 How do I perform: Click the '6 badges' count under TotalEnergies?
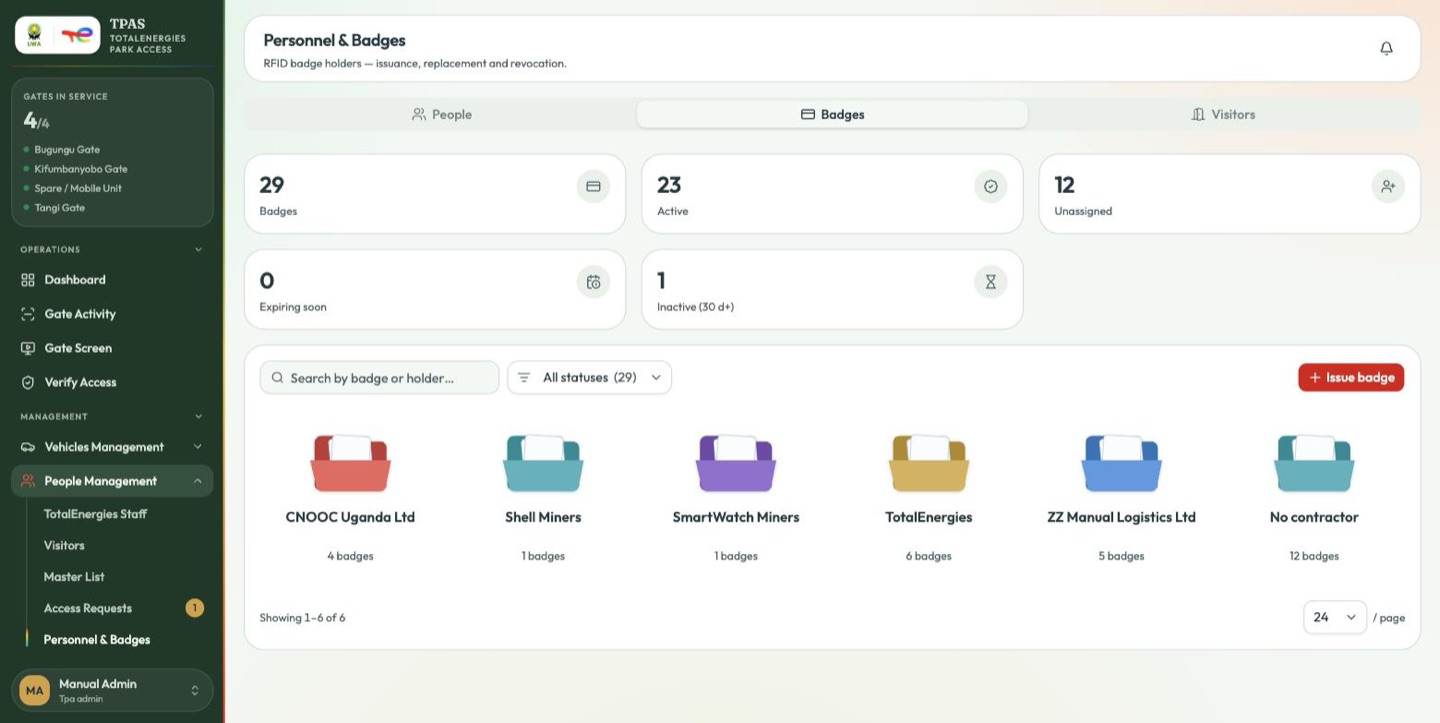coord(929,556)
